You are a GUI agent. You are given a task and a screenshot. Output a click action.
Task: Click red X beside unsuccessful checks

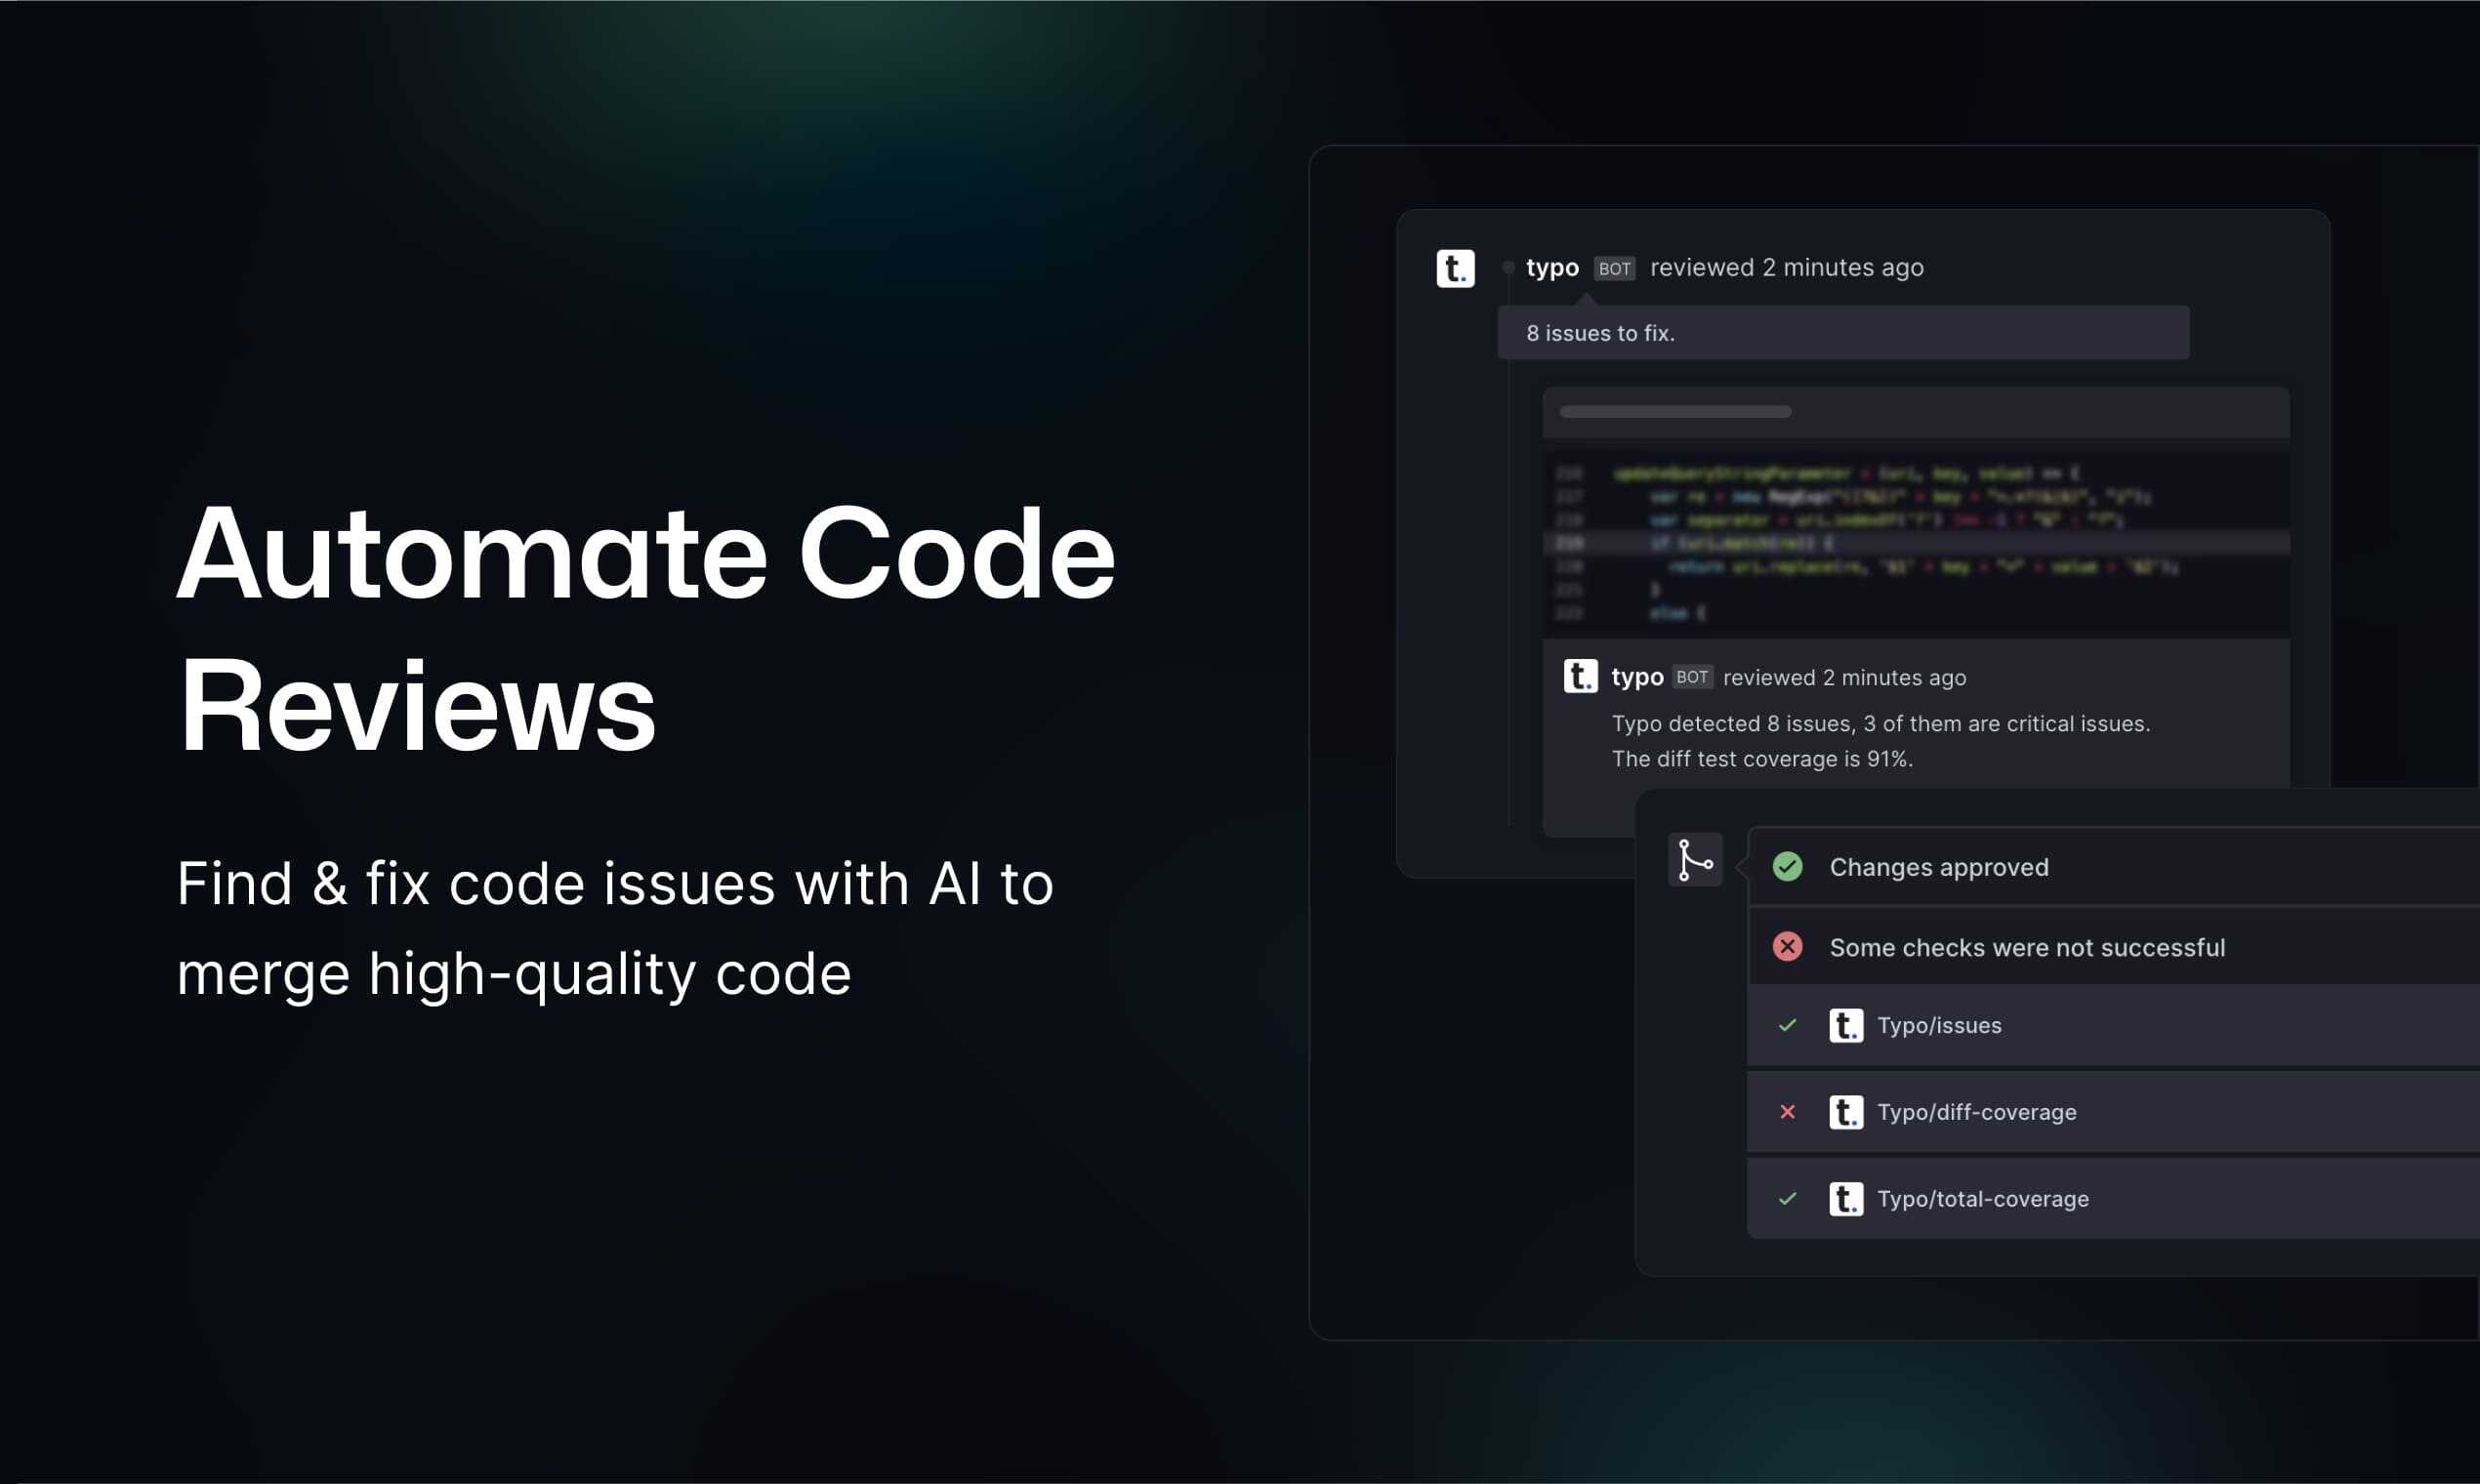pyautogui.click(x=1787, y=947)
